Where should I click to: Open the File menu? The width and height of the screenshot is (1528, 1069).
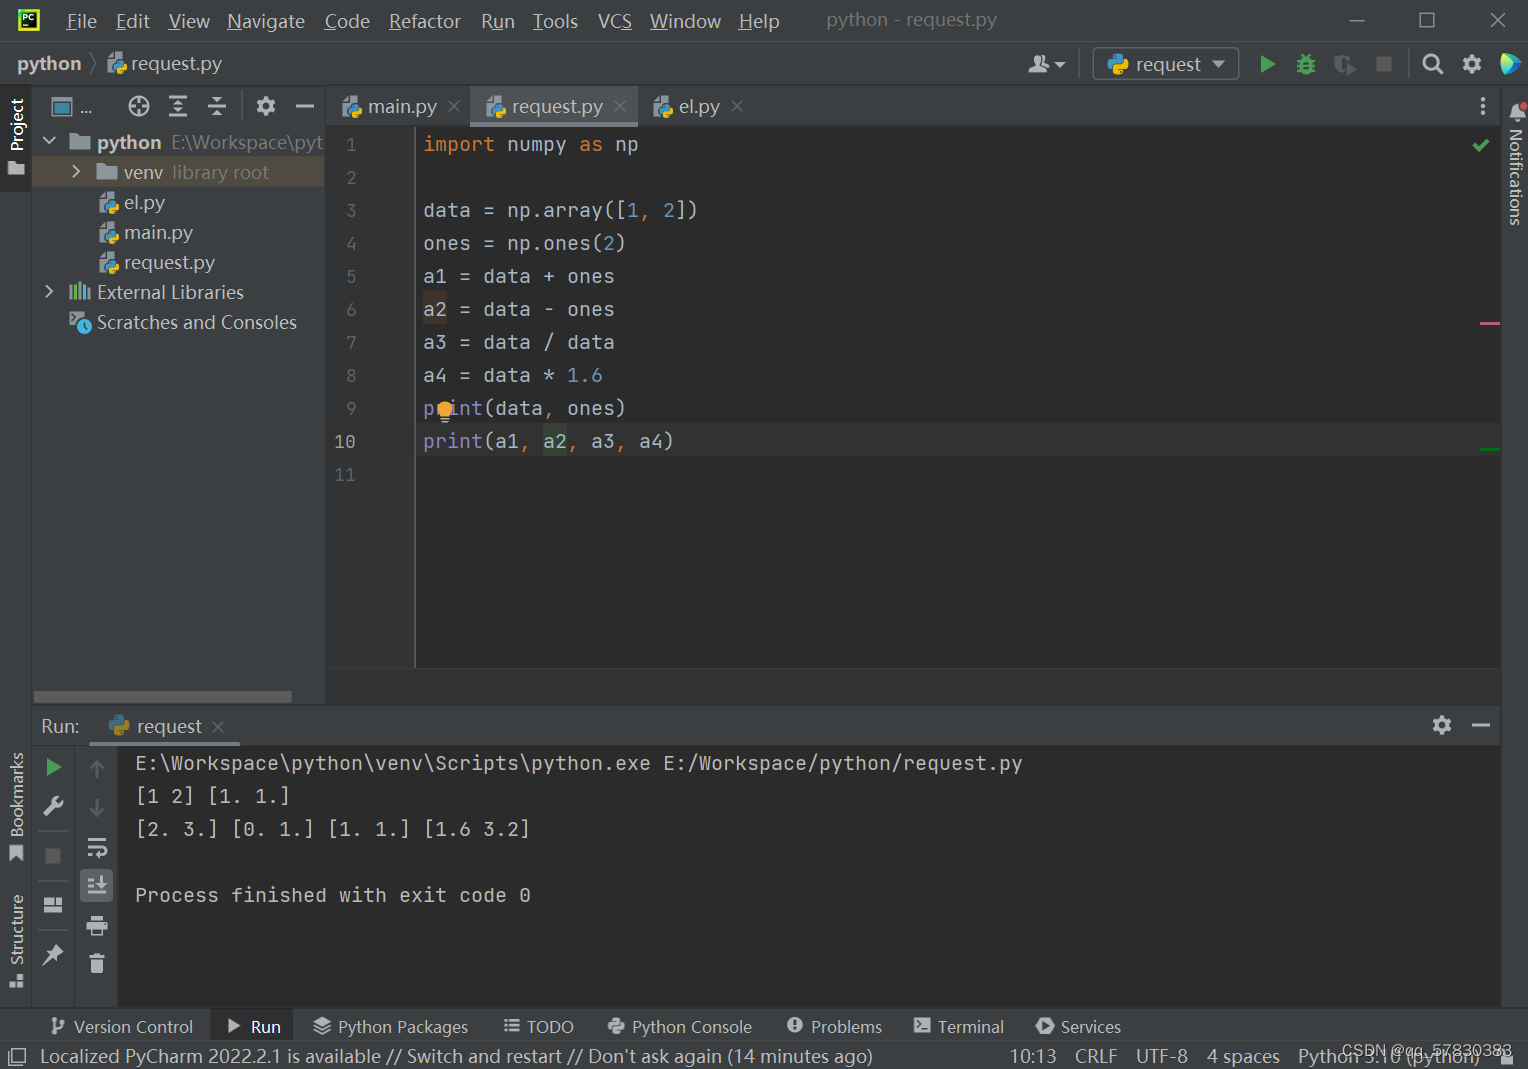pyautogui.click(x=81, y=21)
